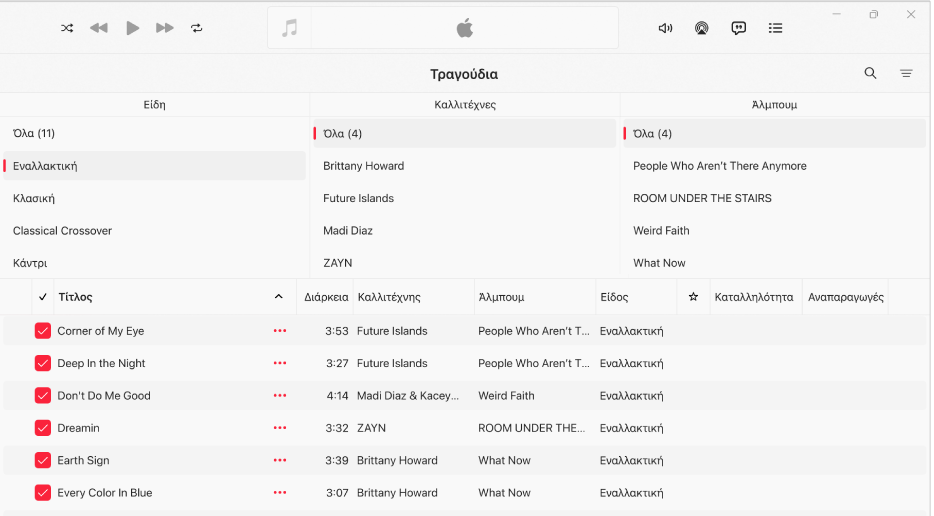Uncheck Every Color In Blue checkbox
Image resolution: width=934 pixels, height=516 pixels.
click(x=43, y=493)
